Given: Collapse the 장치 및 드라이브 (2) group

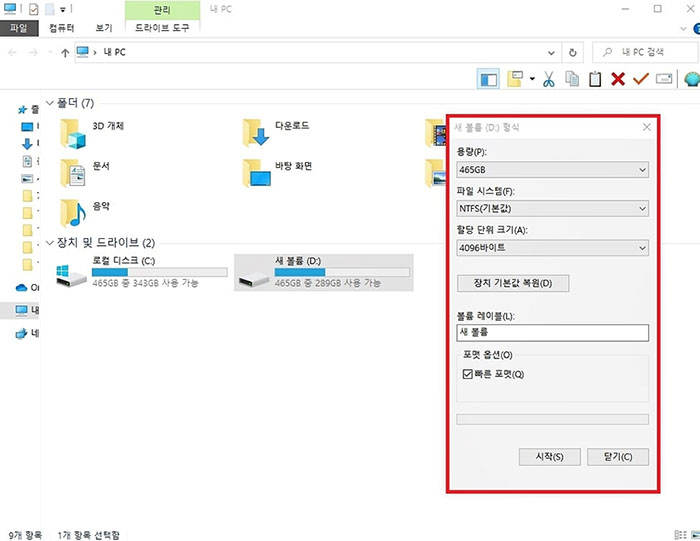Looking at the screenshot, I should pyautogui.click(x=50, y=243).
